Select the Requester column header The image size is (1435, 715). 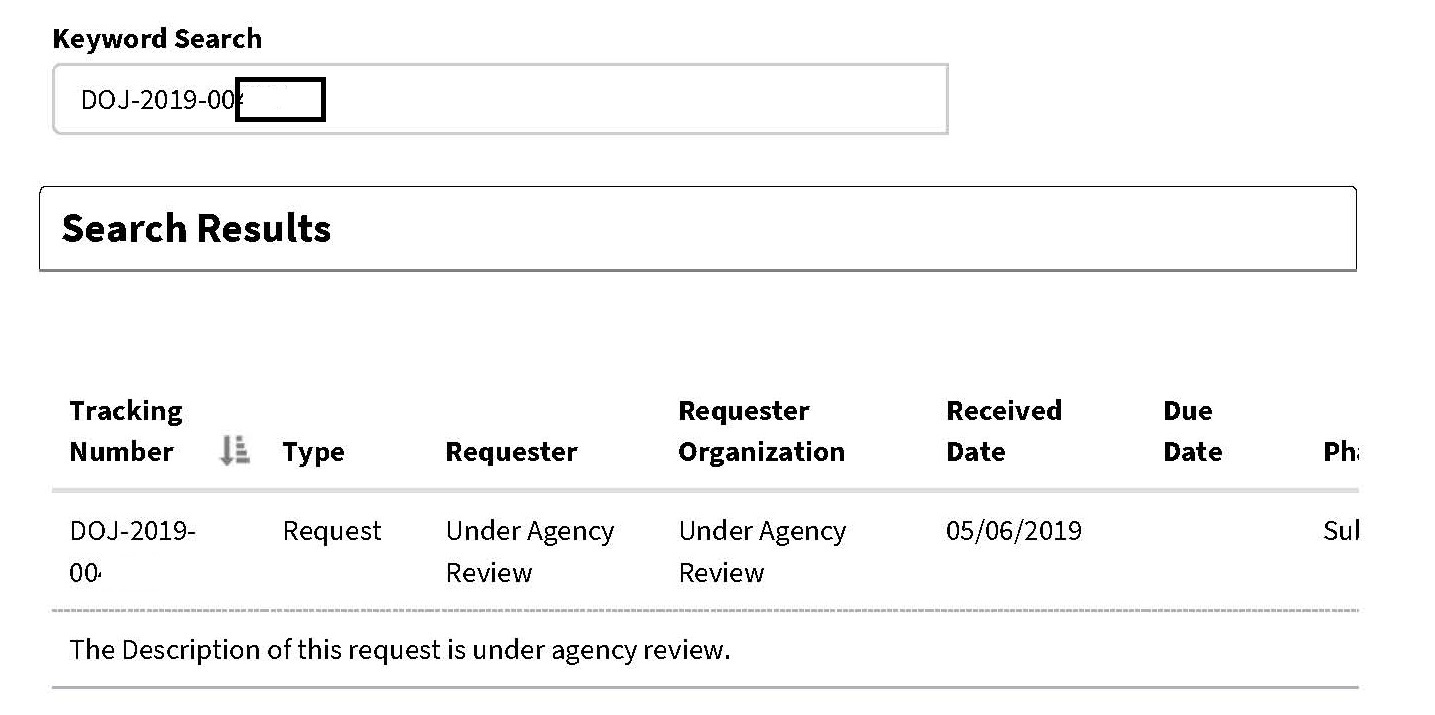511,452
